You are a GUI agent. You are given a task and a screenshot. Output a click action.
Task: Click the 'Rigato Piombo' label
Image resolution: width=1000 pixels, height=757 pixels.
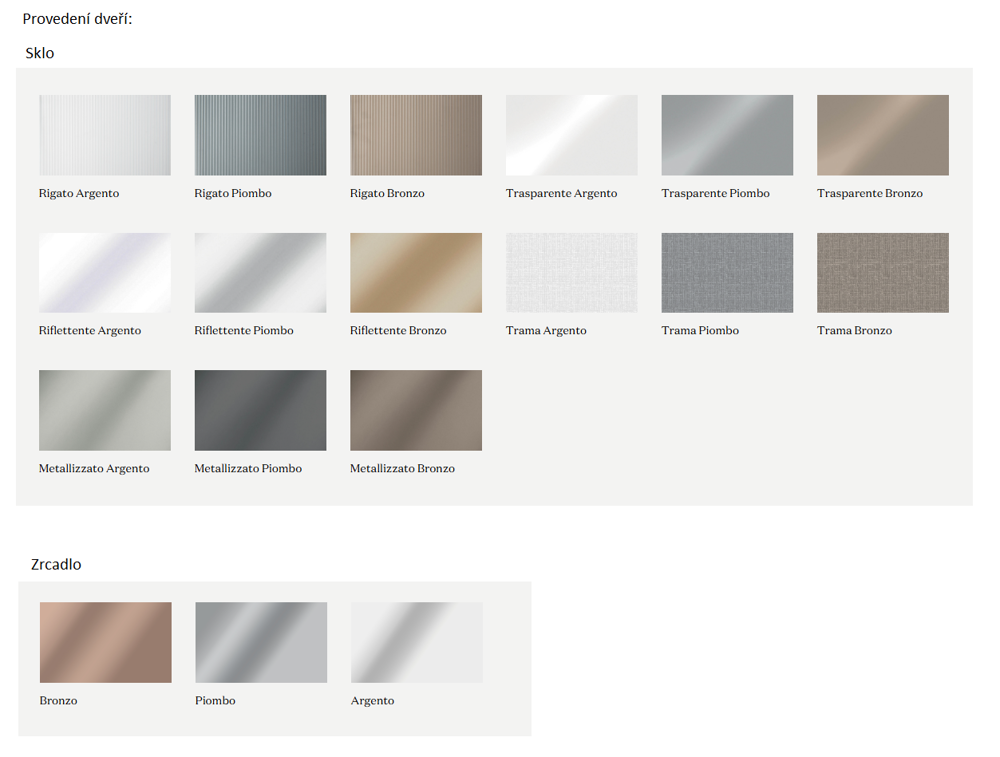233,193
